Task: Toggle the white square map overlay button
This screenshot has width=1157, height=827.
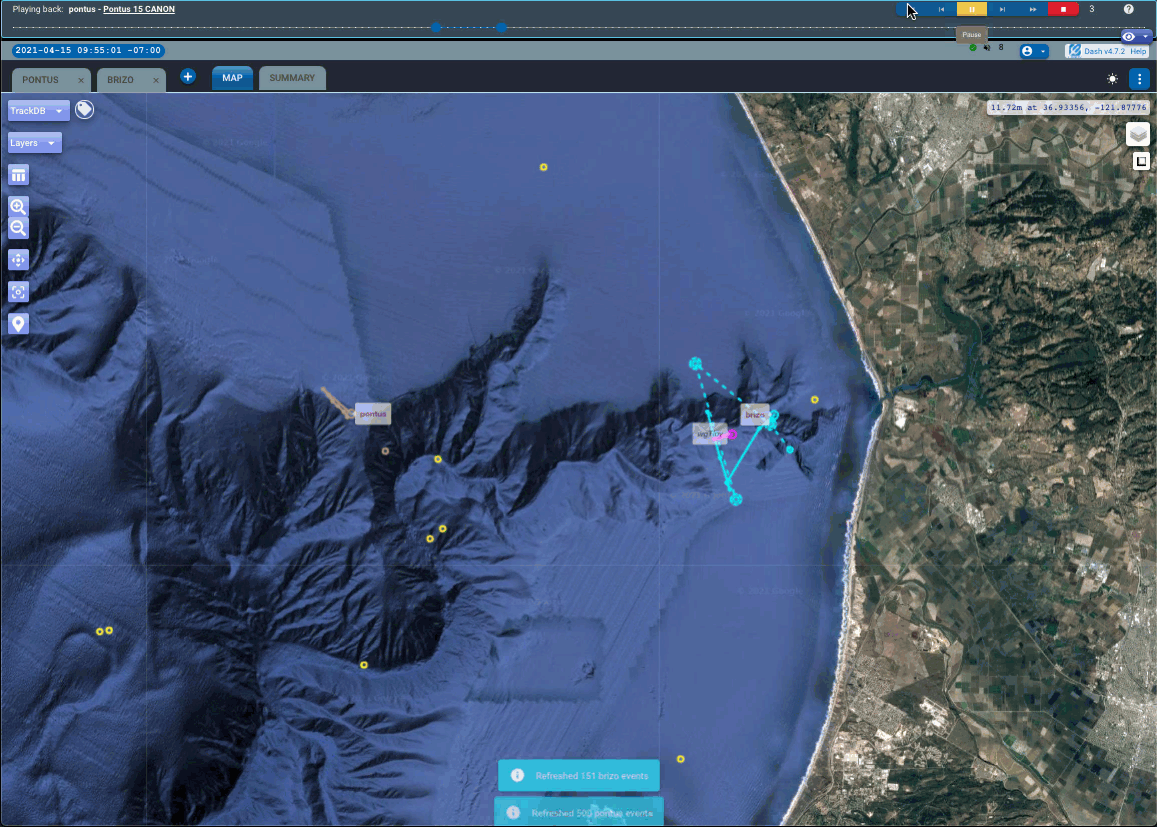Action: click(x=1140, y=161)
